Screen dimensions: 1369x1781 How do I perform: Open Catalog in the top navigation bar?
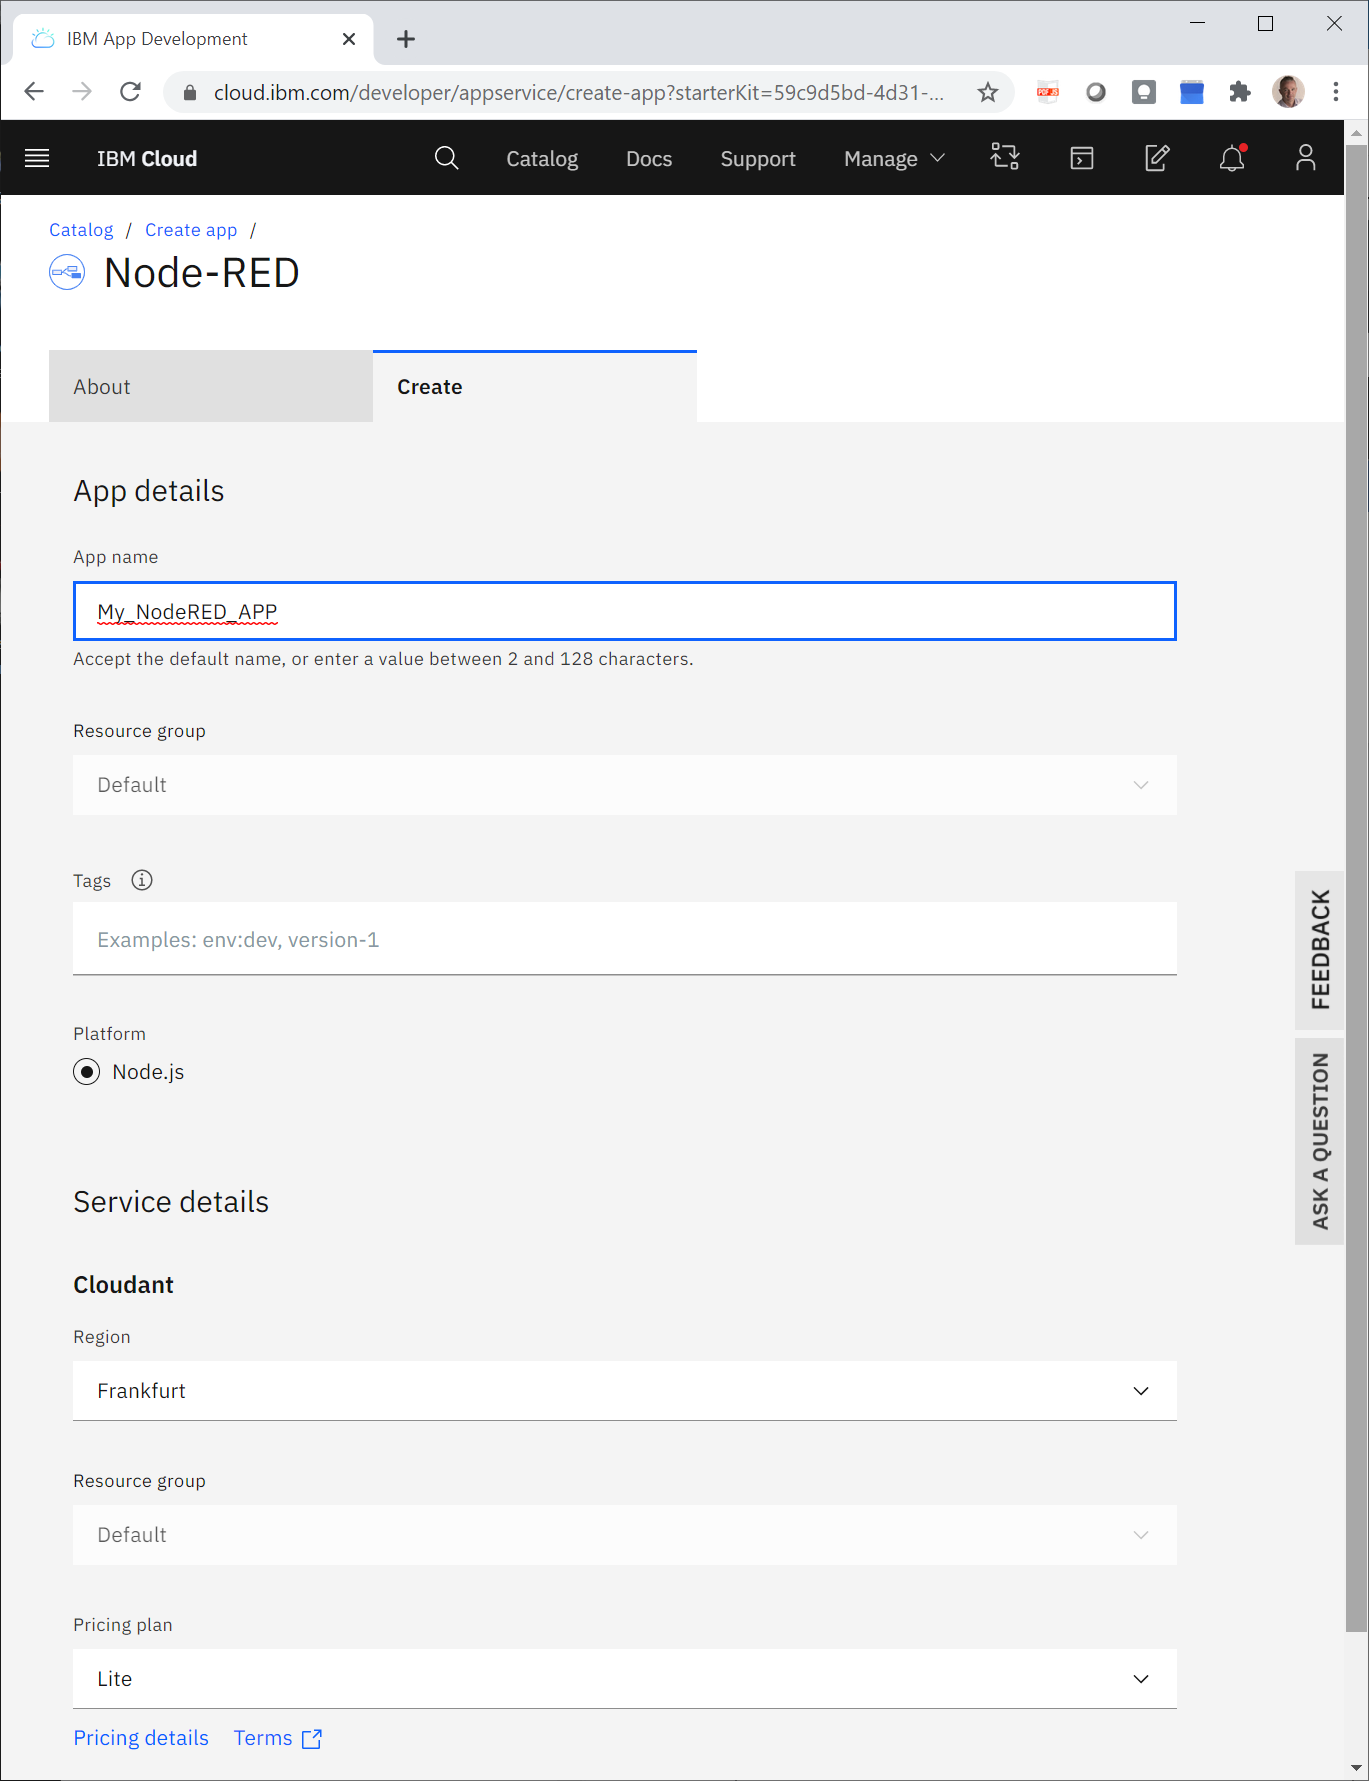(542, 159)
